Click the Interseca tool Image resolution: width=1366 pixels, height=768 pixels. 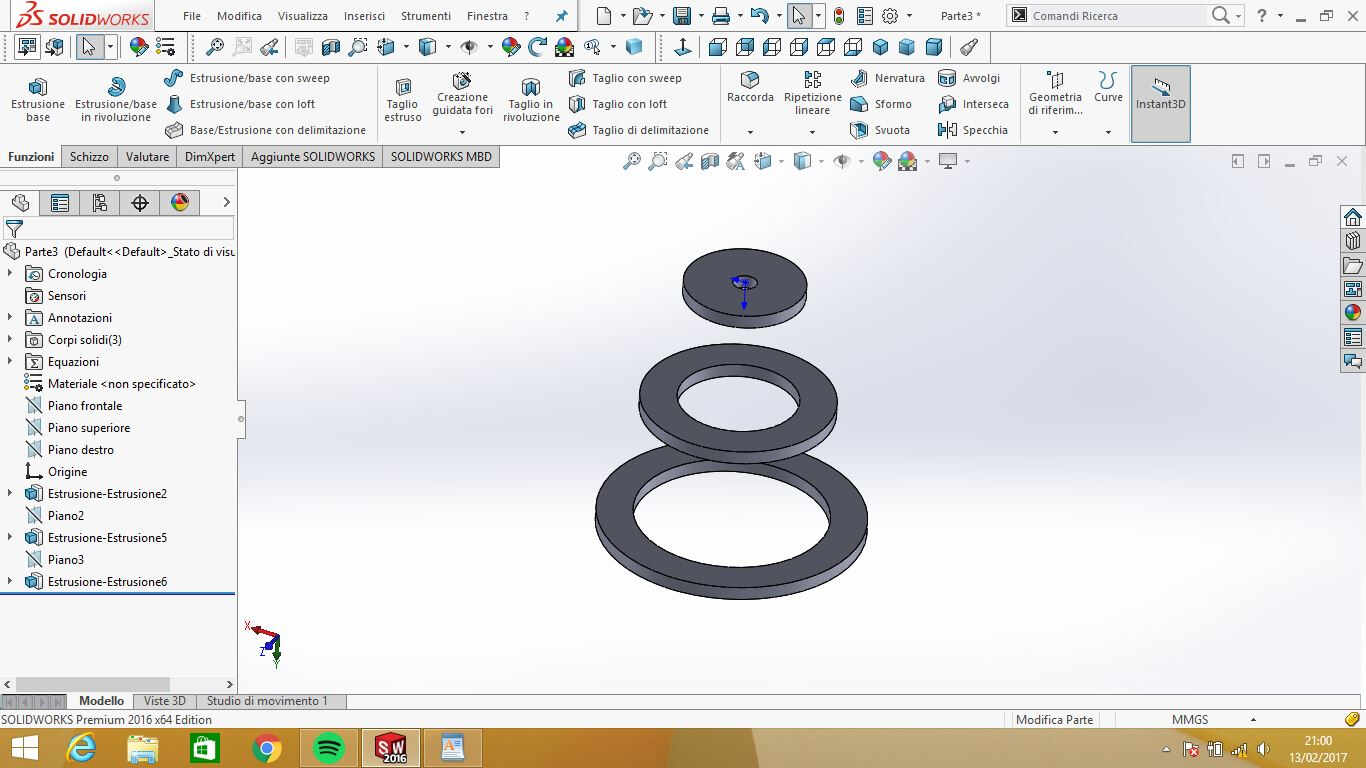(973, 104)
